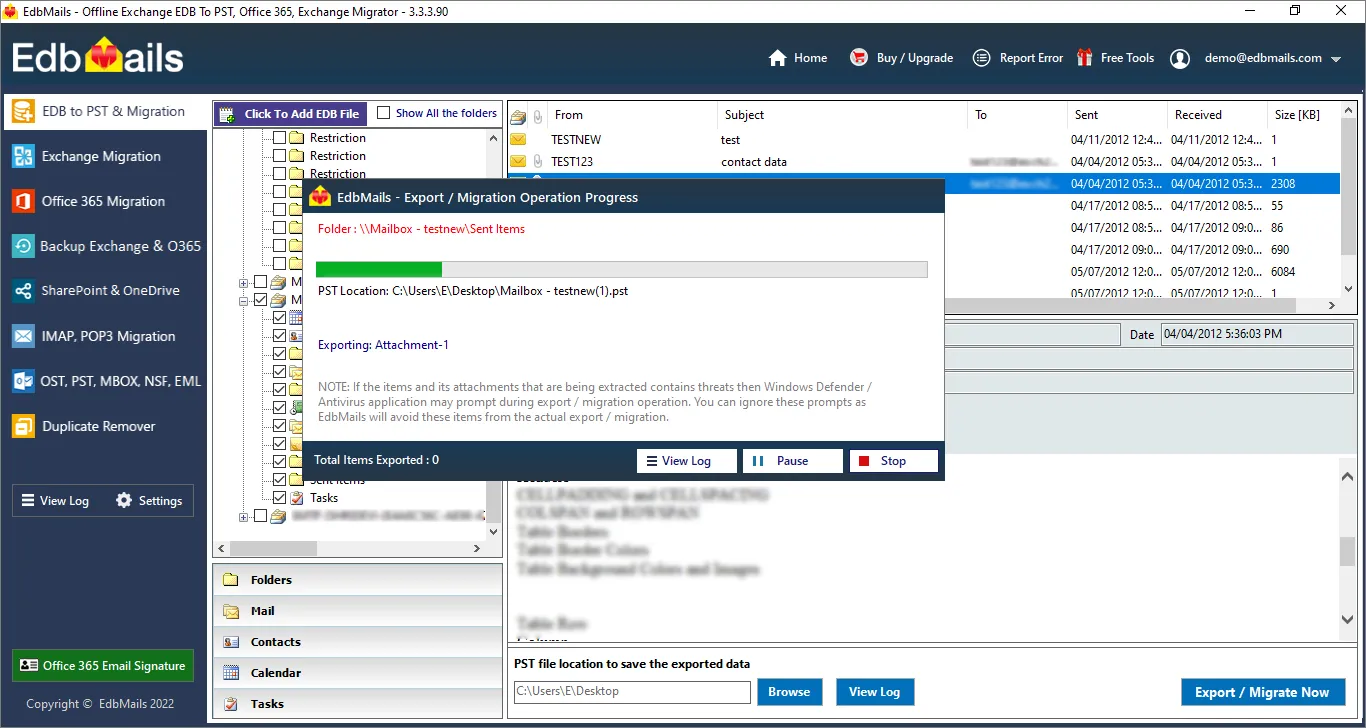Expand the blurred mailbox node at tree bottom
This screenshot has height=728, width=1366.
pyautogui.click(x=244, y=517)
